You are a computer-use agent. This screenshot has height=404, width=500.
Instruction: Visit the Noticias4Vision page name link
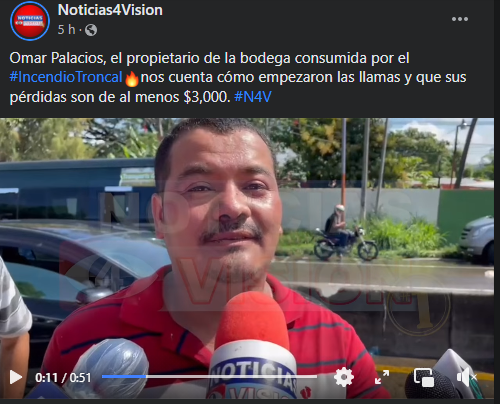coord(110,10)
